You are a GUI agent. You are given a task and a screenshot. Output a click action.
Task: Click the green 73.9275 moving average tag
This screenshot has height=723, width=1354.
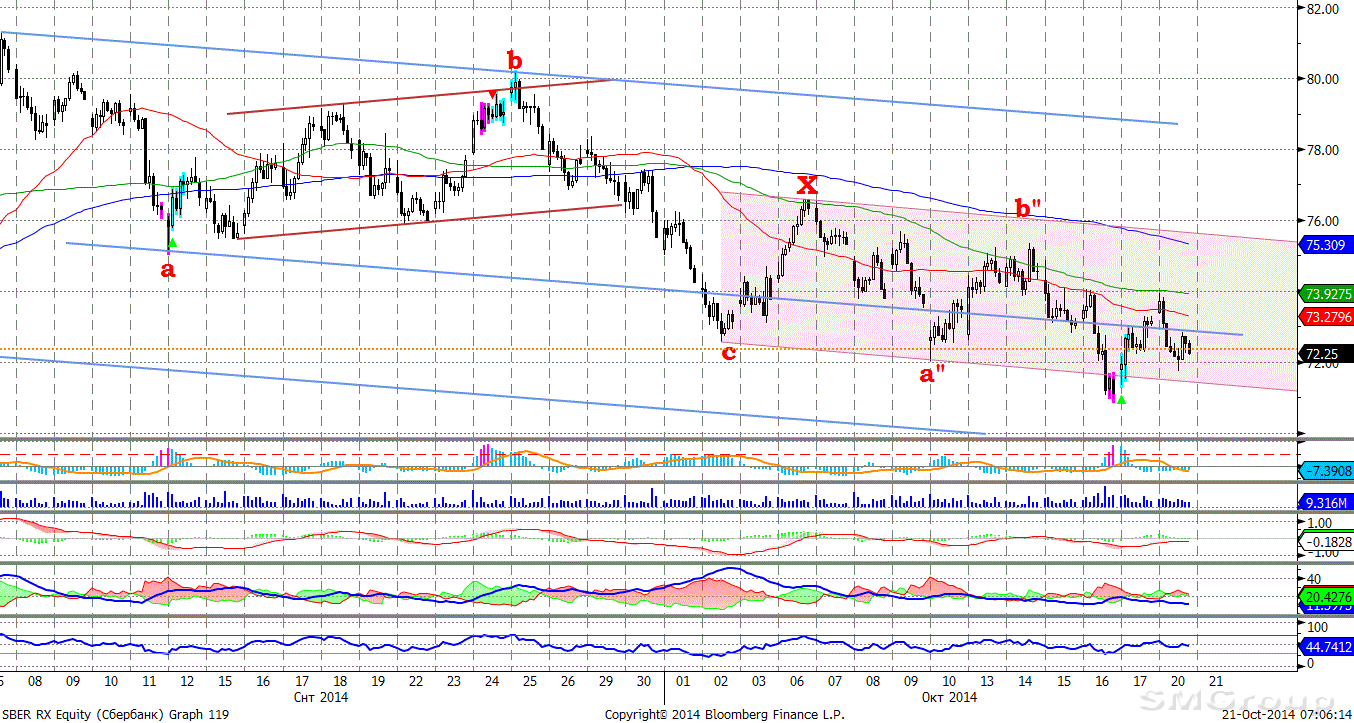(1325, 294)
